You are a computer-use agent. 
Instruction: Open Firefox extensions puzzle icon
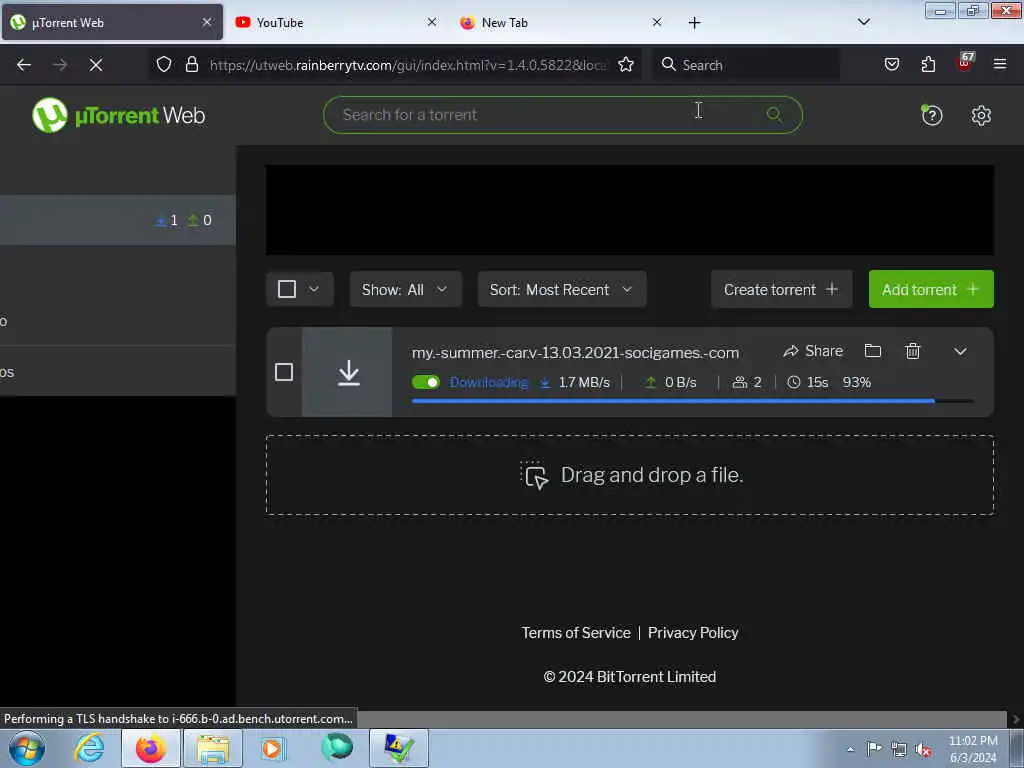(928, 64)
